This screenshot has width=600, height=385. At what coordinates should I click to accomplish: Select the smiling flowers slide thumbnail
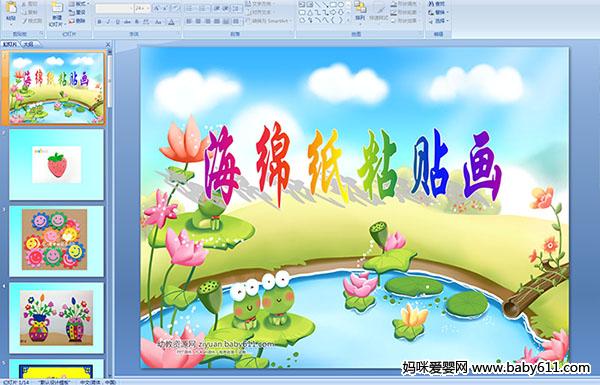tap(57, 241)
